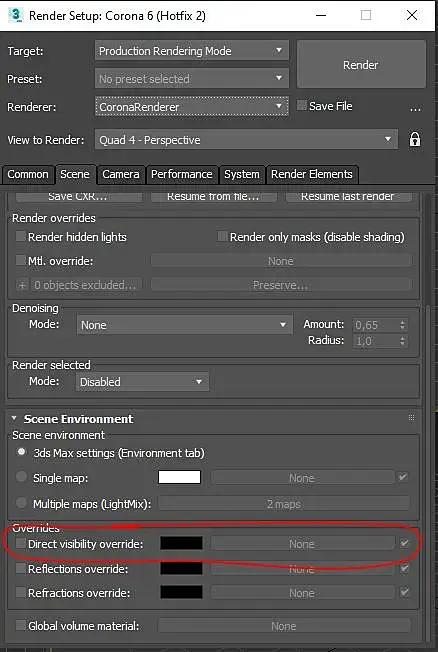This screenshot has width=438, height=652.
Task: Select the Single map radio button
Action: pyautogui.click(x=21, y=477)
